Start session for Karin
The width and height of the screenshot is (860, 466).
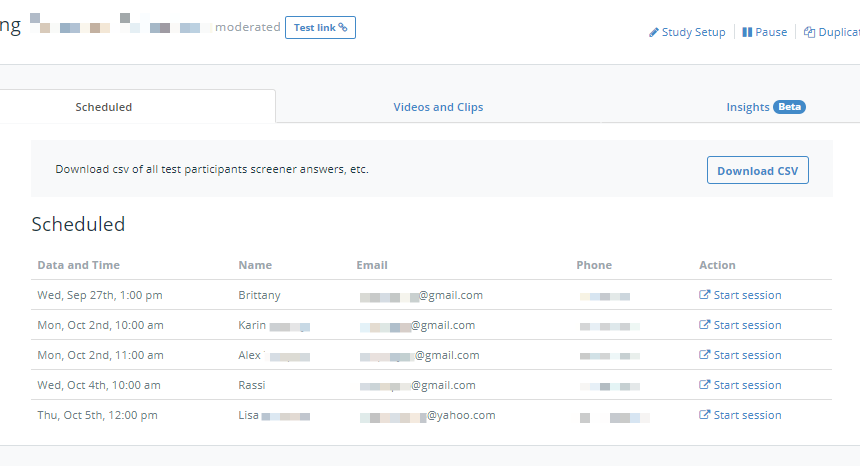pos(740,325)
